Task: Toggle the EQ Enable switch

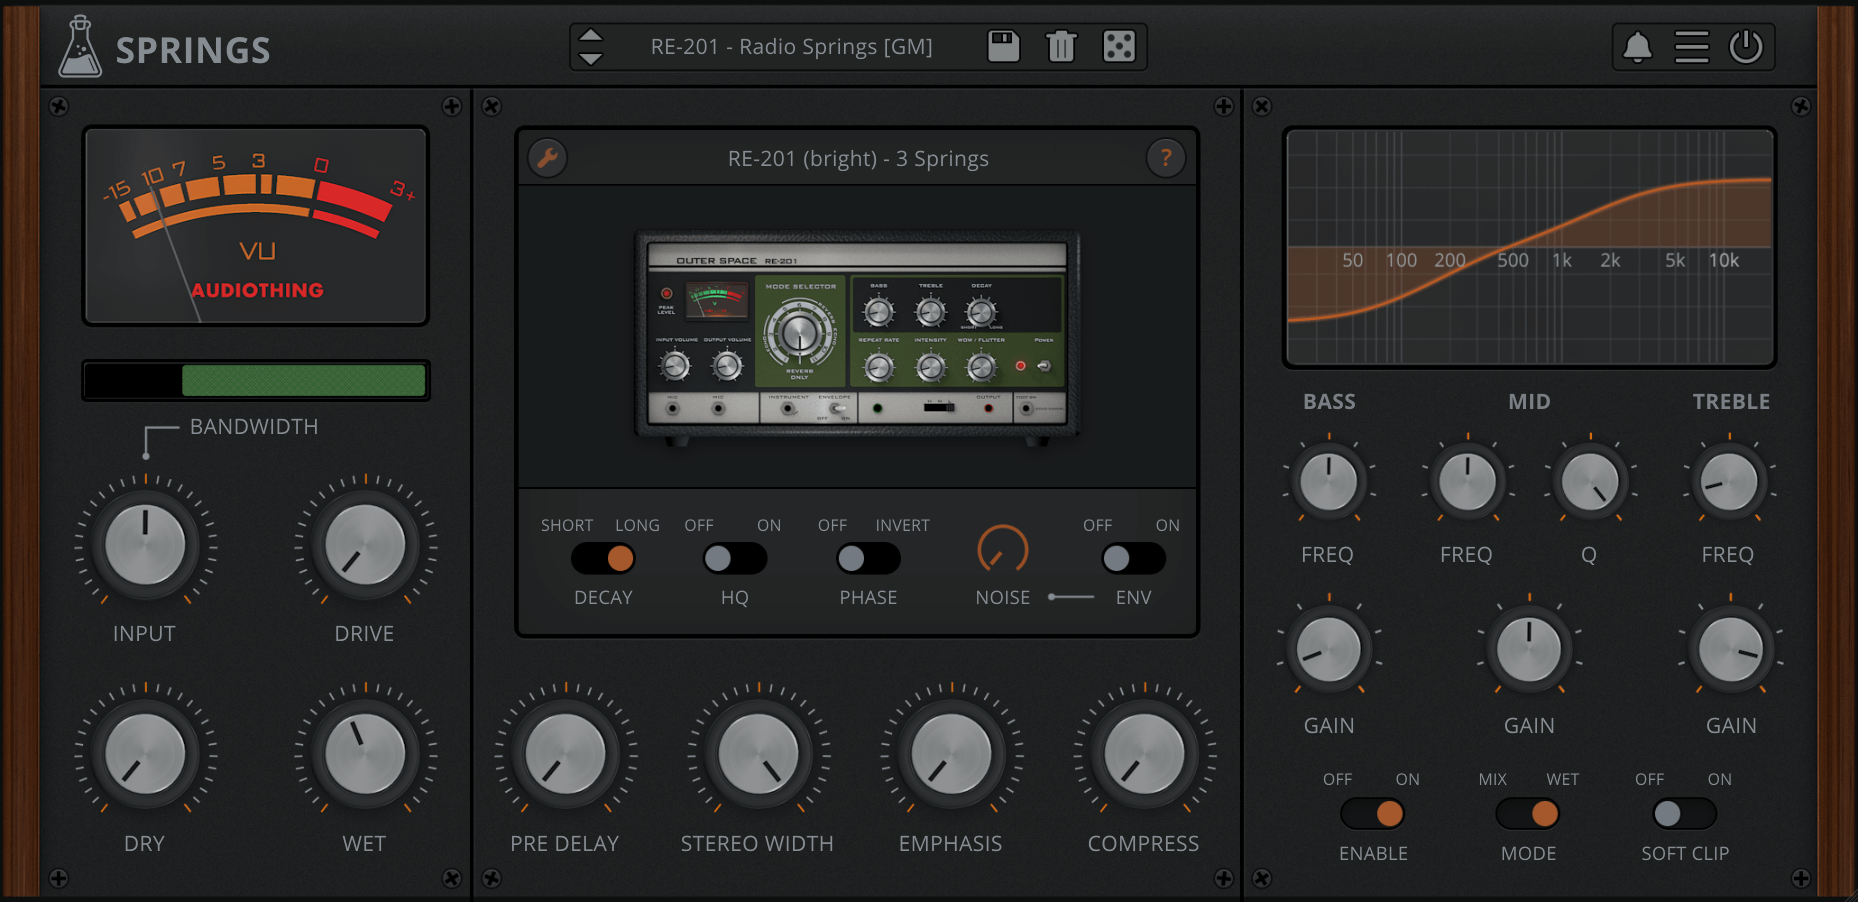Action: (x=1373, y=814)
